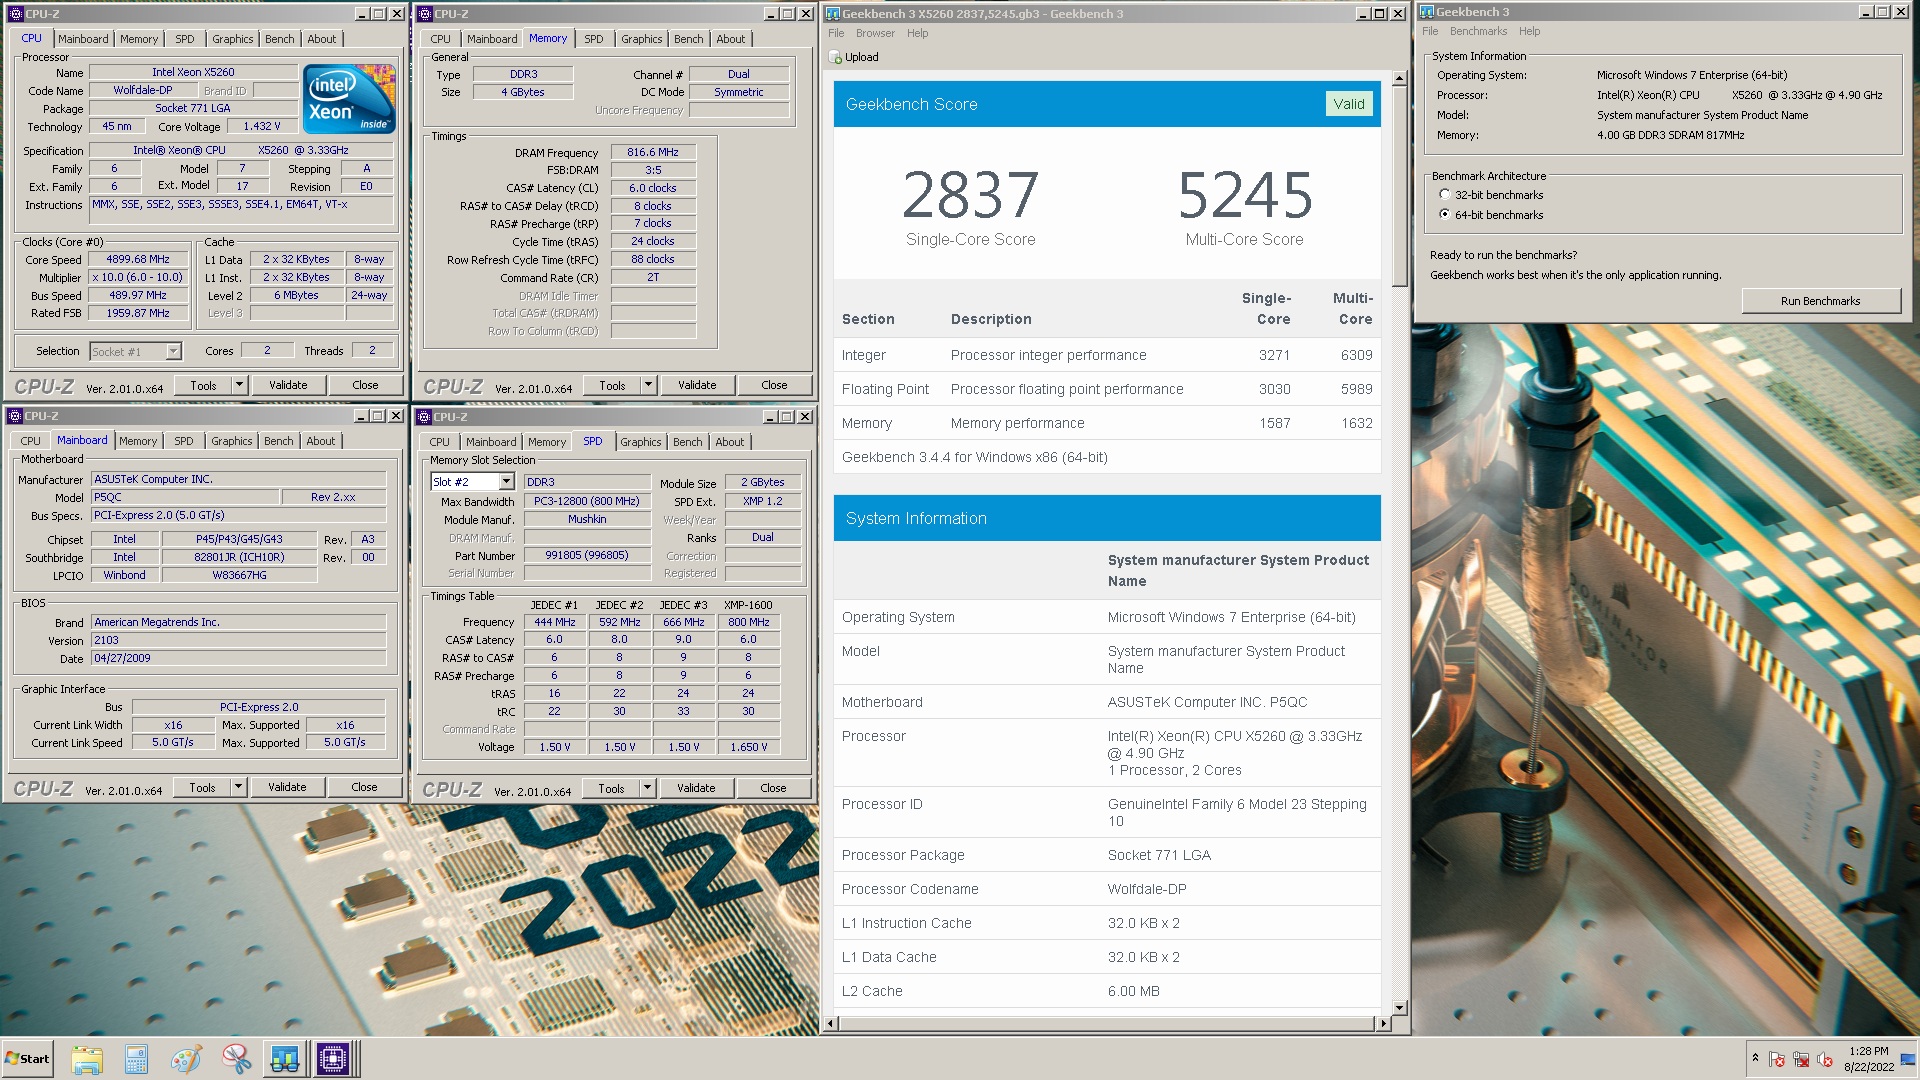Open Windows Explorer from the taskbar
This screenshot has height=1080, width=1920.
(87, 1059)
